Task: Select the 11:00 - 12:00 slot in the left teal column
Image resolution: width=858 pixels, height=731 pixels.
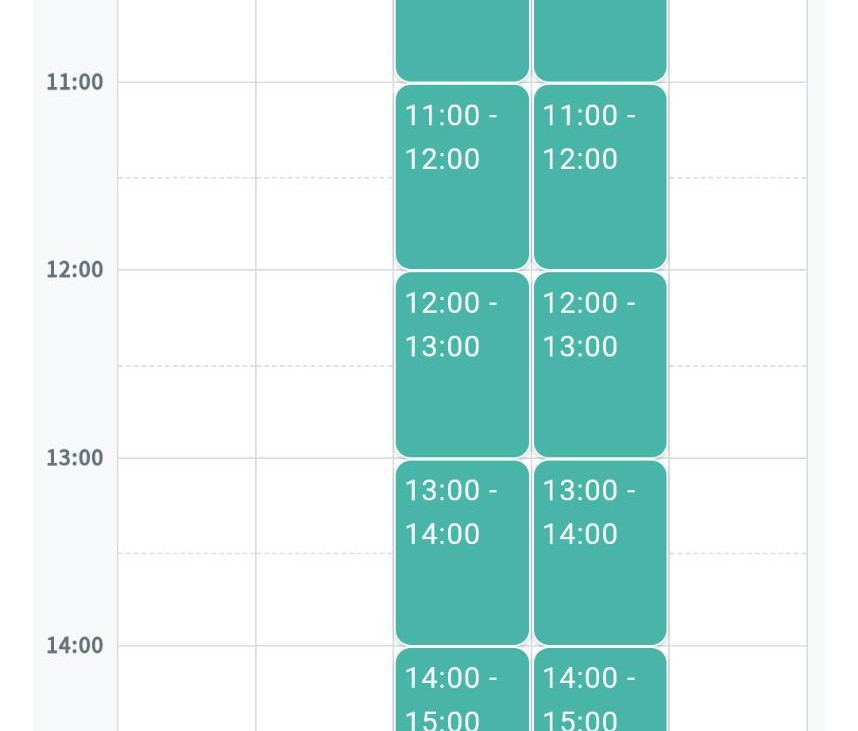Action: [462, 176]
